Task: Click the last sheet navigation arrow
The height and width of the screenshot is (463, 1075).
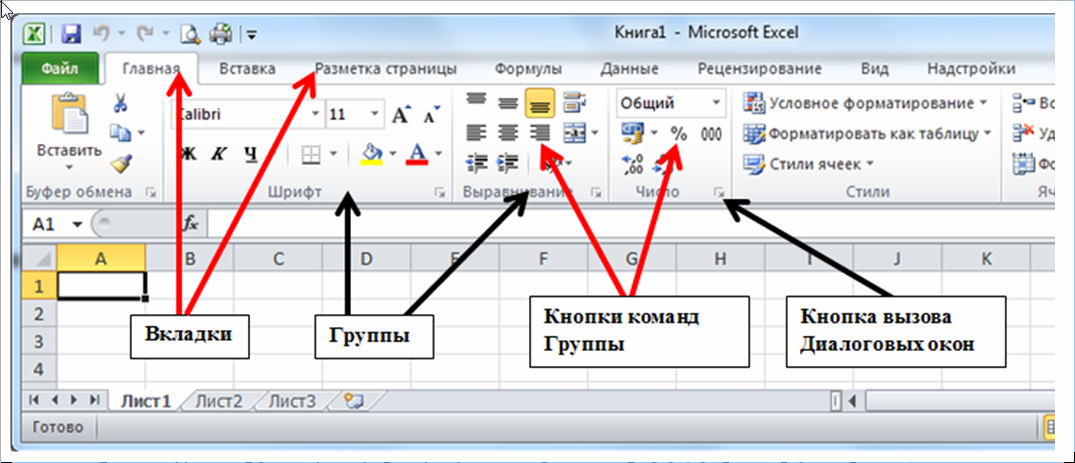Action: tap(95, 400)
